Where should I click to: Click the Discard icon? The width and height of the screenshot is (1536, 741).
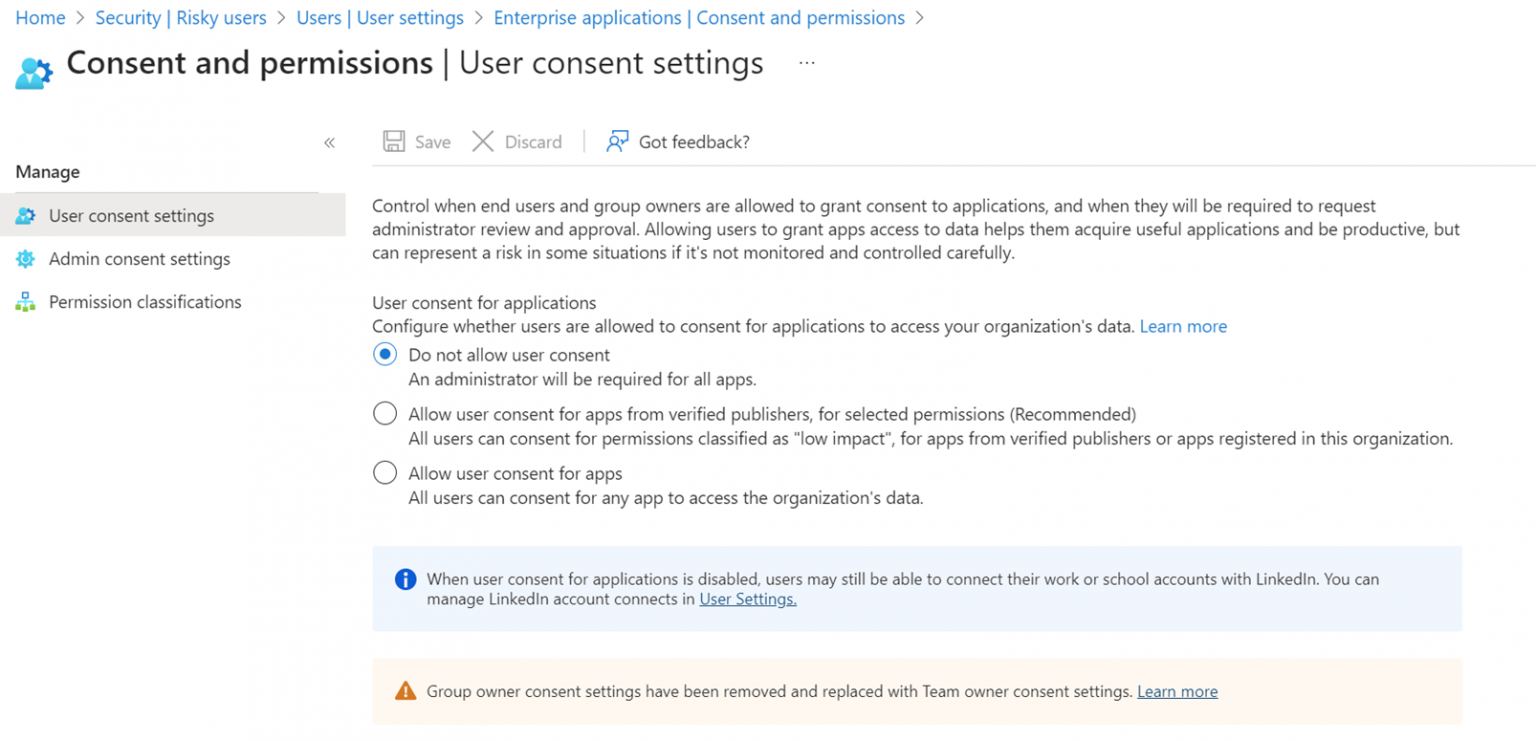[x=483, y=141]
